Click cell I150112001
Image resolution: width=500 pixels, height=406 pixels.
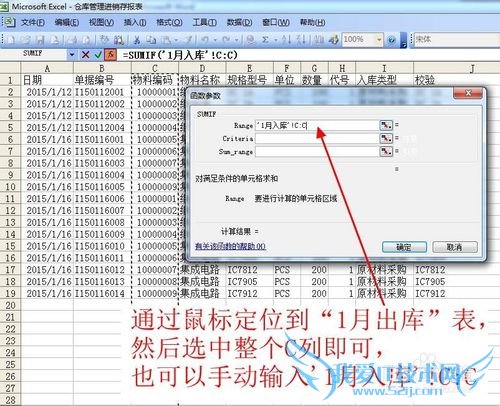[102, 92]
